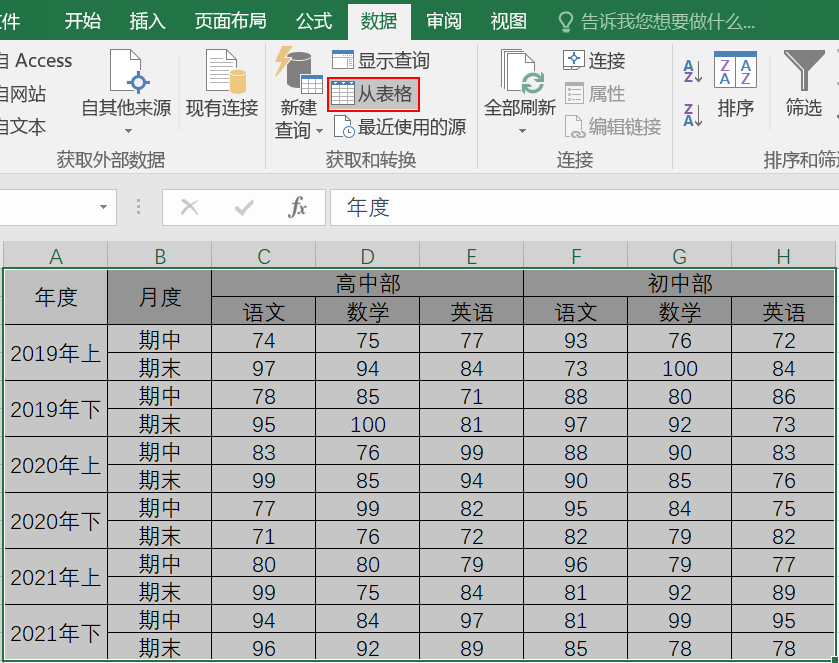Click the fx insert function button
The height and width of the screenshot is (663, 839).
click(x=298, y=207)
